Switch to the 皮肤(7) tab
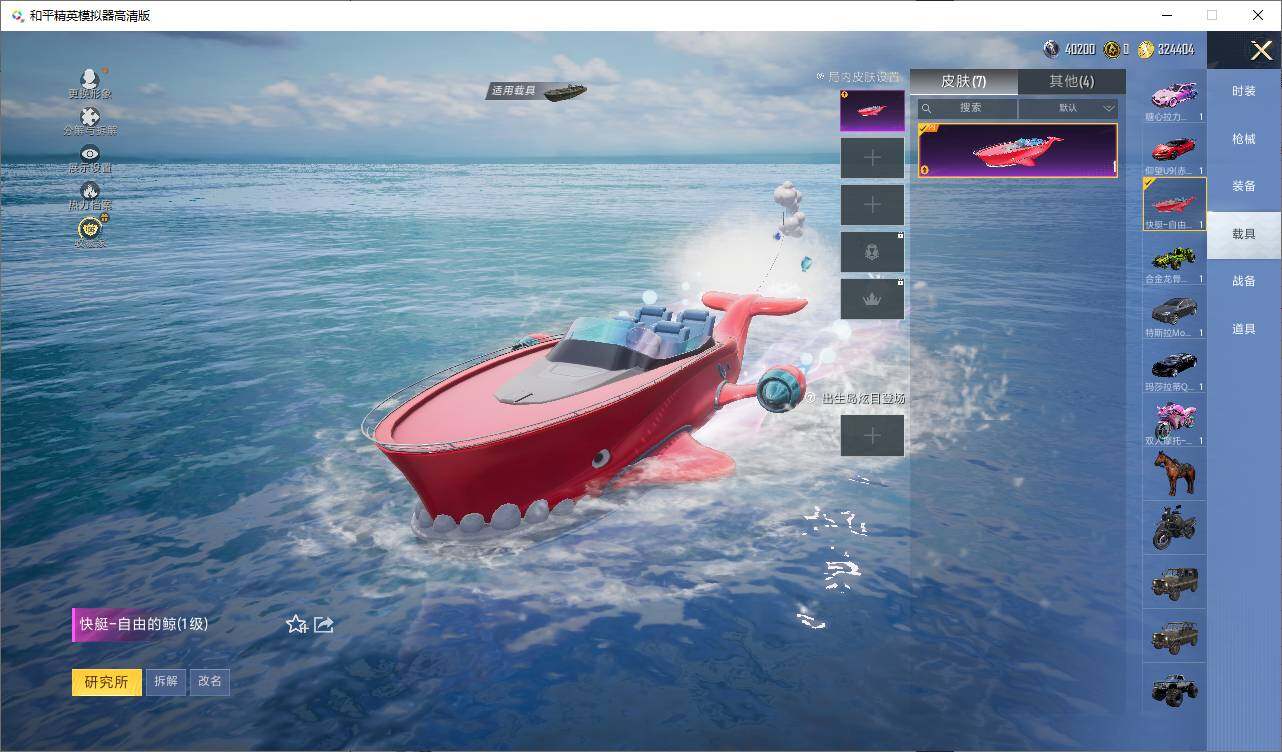 tap(964, 81)
